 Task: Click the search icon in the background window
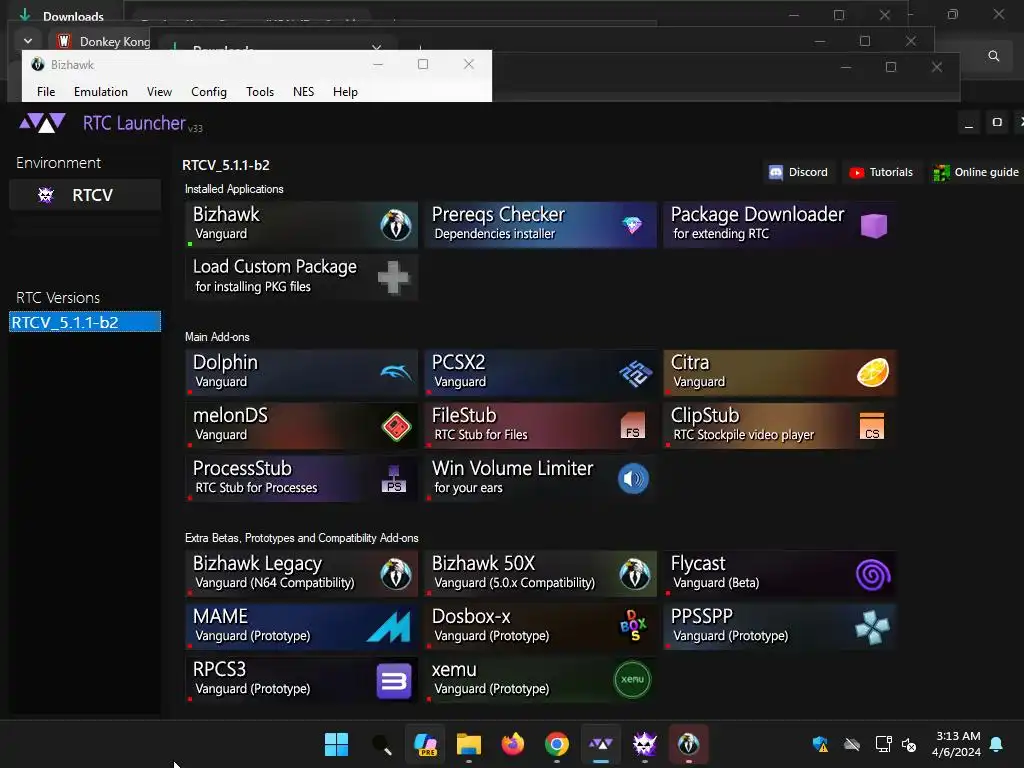click(x=993, y=56)
